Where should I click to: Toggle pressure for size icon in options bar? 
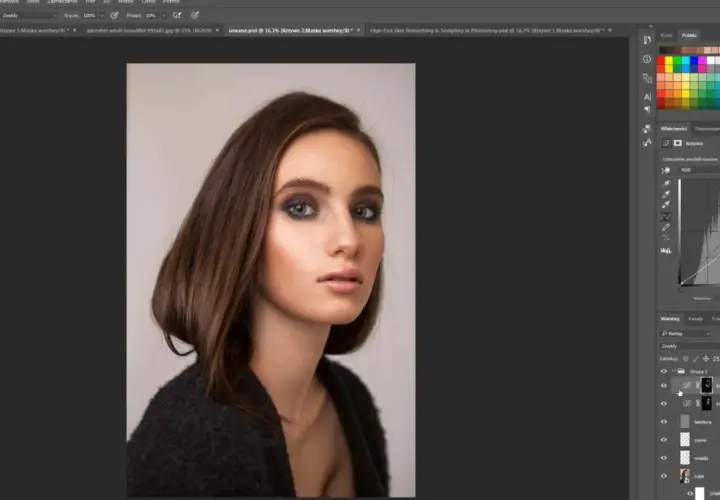(x=195, y=16)
